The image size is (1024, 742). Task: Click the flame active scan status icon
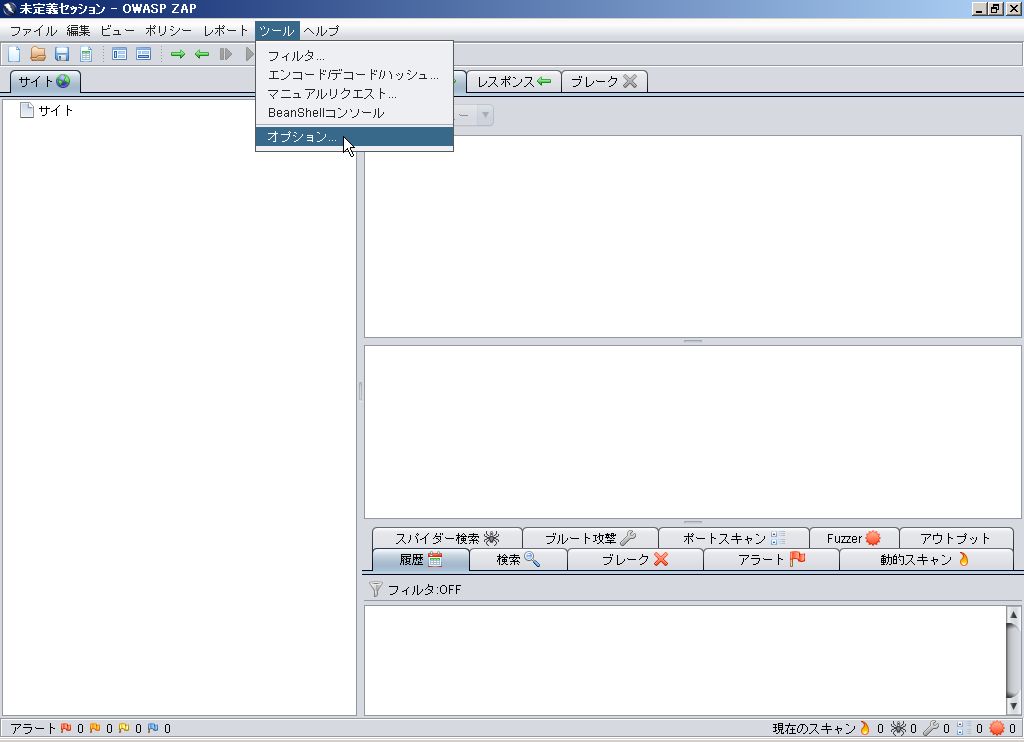pyautogui.click(x=865, y=728)
